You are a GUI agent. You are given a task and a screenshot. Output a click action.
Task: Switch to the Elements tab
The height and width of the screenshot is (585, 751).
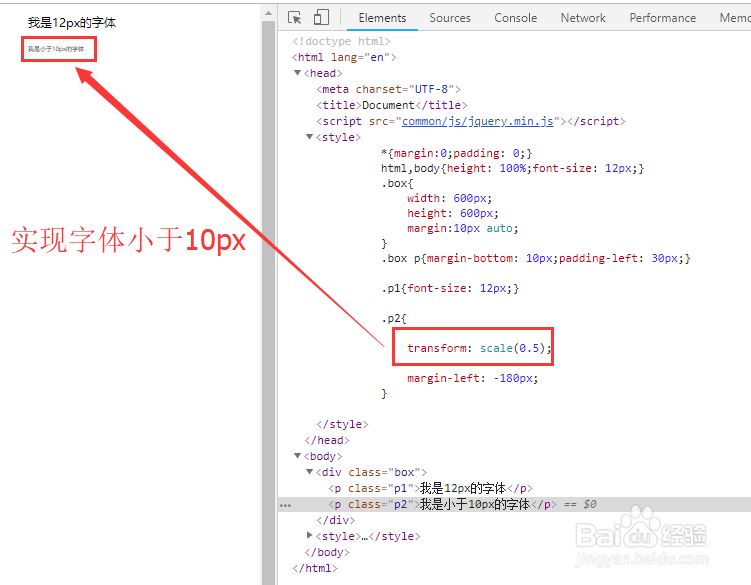382,18
